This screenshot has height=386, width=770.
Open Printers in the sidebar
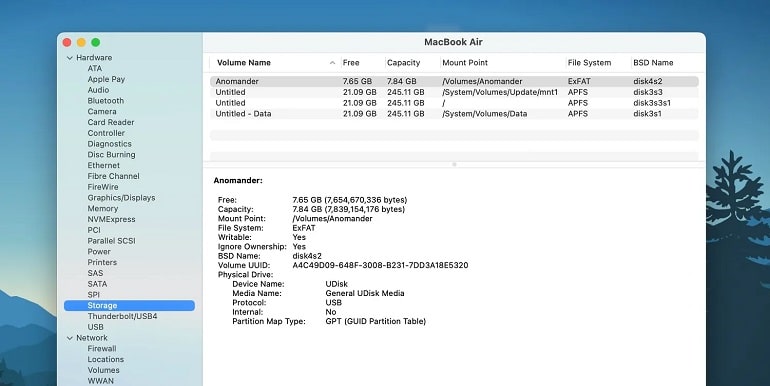(102, 263)
